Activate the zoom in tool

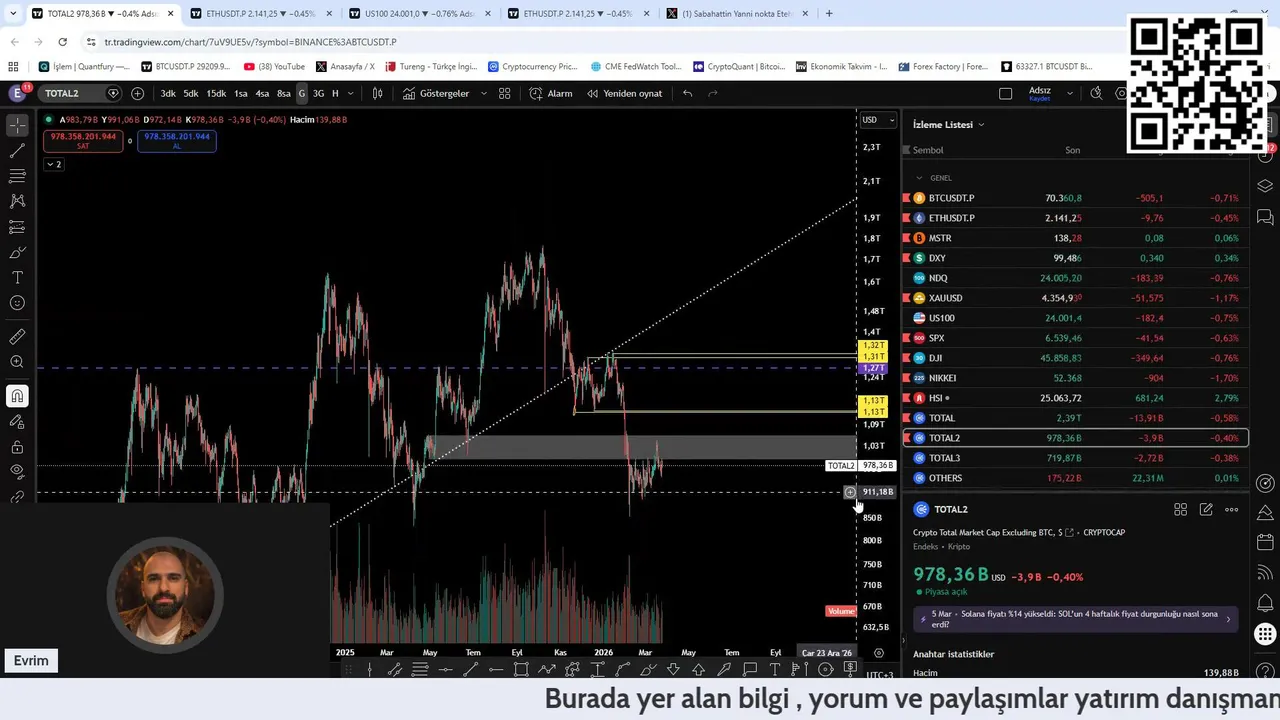(x=17, y=362)
